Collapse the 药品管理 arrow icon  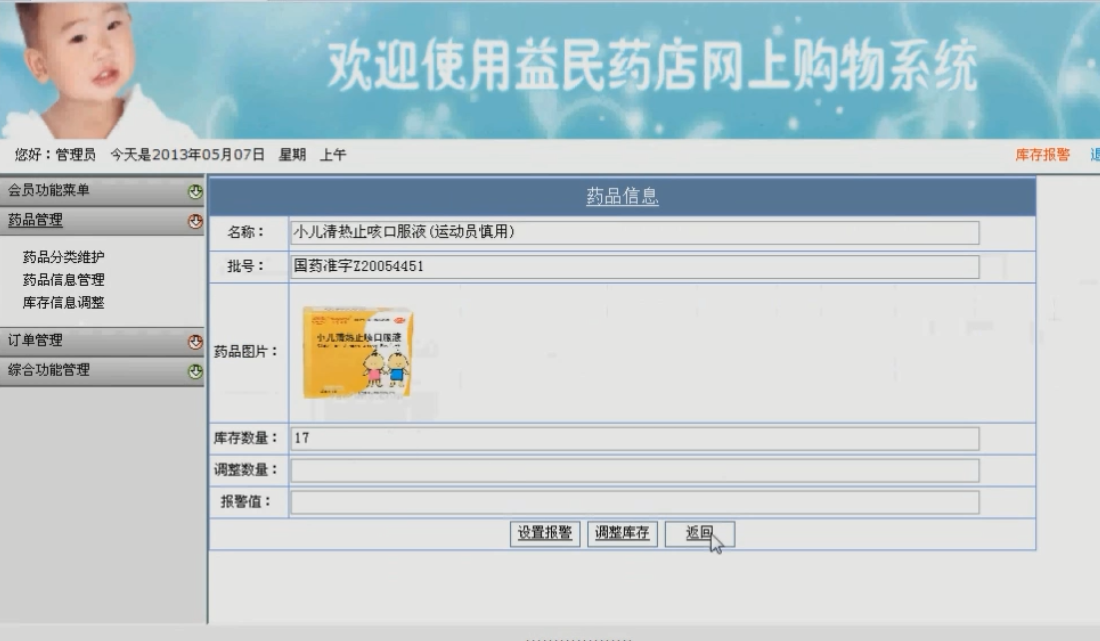click(x=195, y=222)
